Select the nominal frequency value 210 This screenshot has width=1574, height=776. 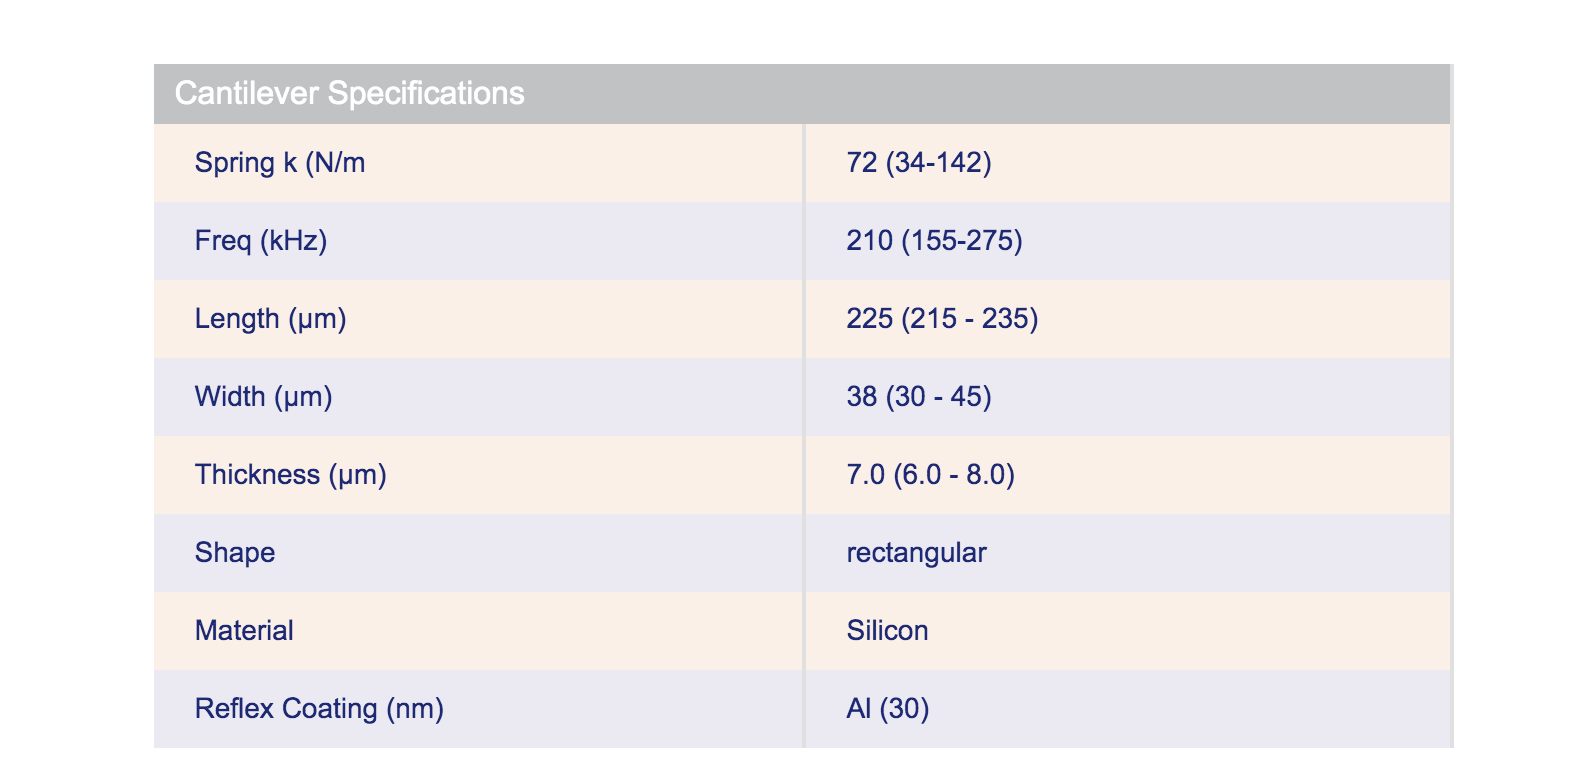point(869,240)
